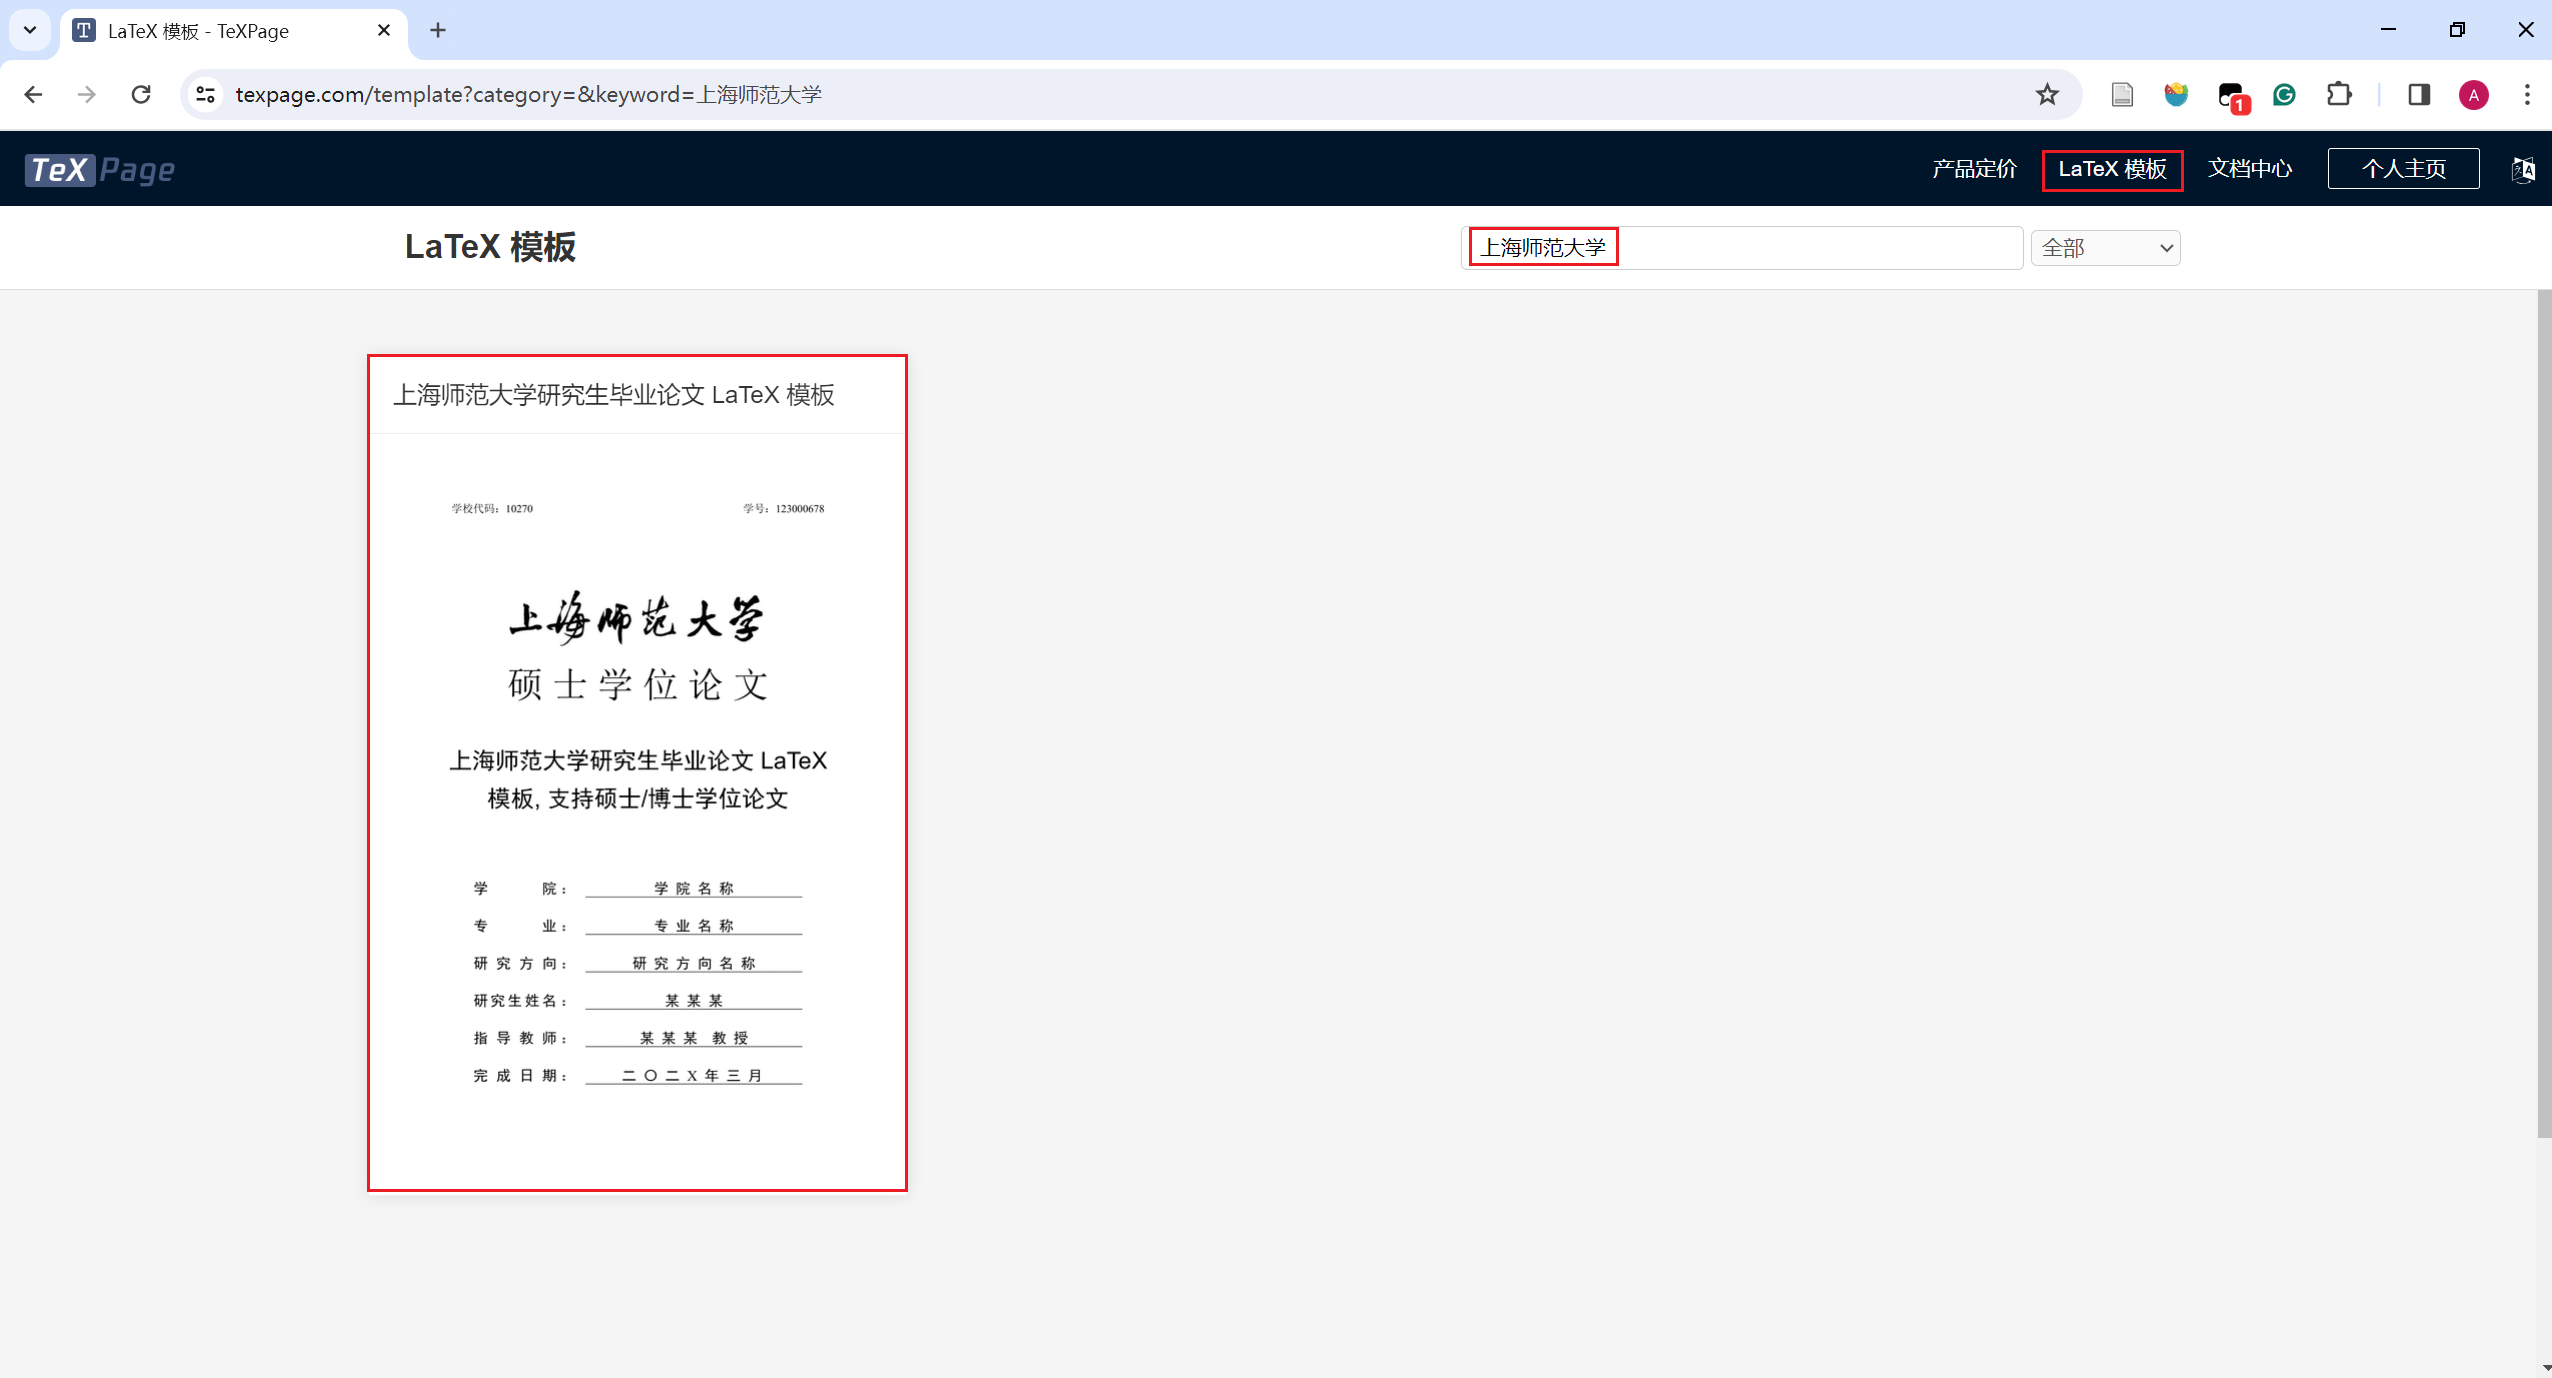The width and height of the screenshot is (2552, 1378).
Task: Open 上海师范大学研究生毕业论文 LaTeX 模板 title
Action: click(613, 395)
